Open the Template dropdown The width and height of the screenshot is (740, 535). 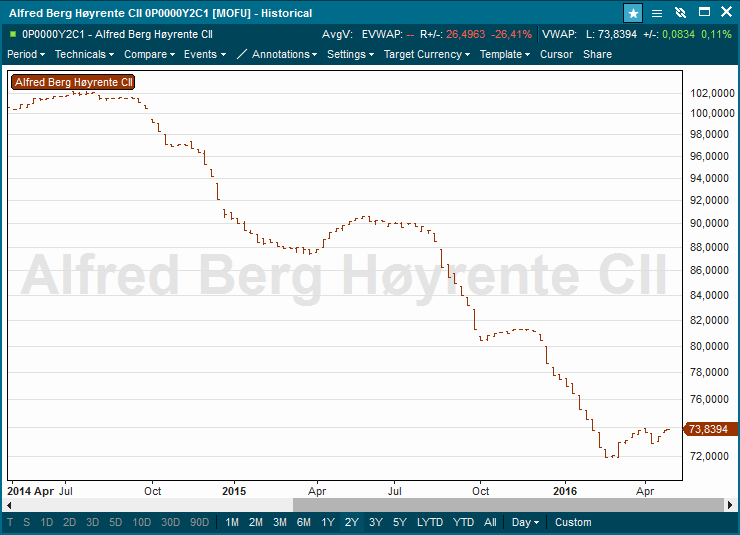(x=505, y=54)
